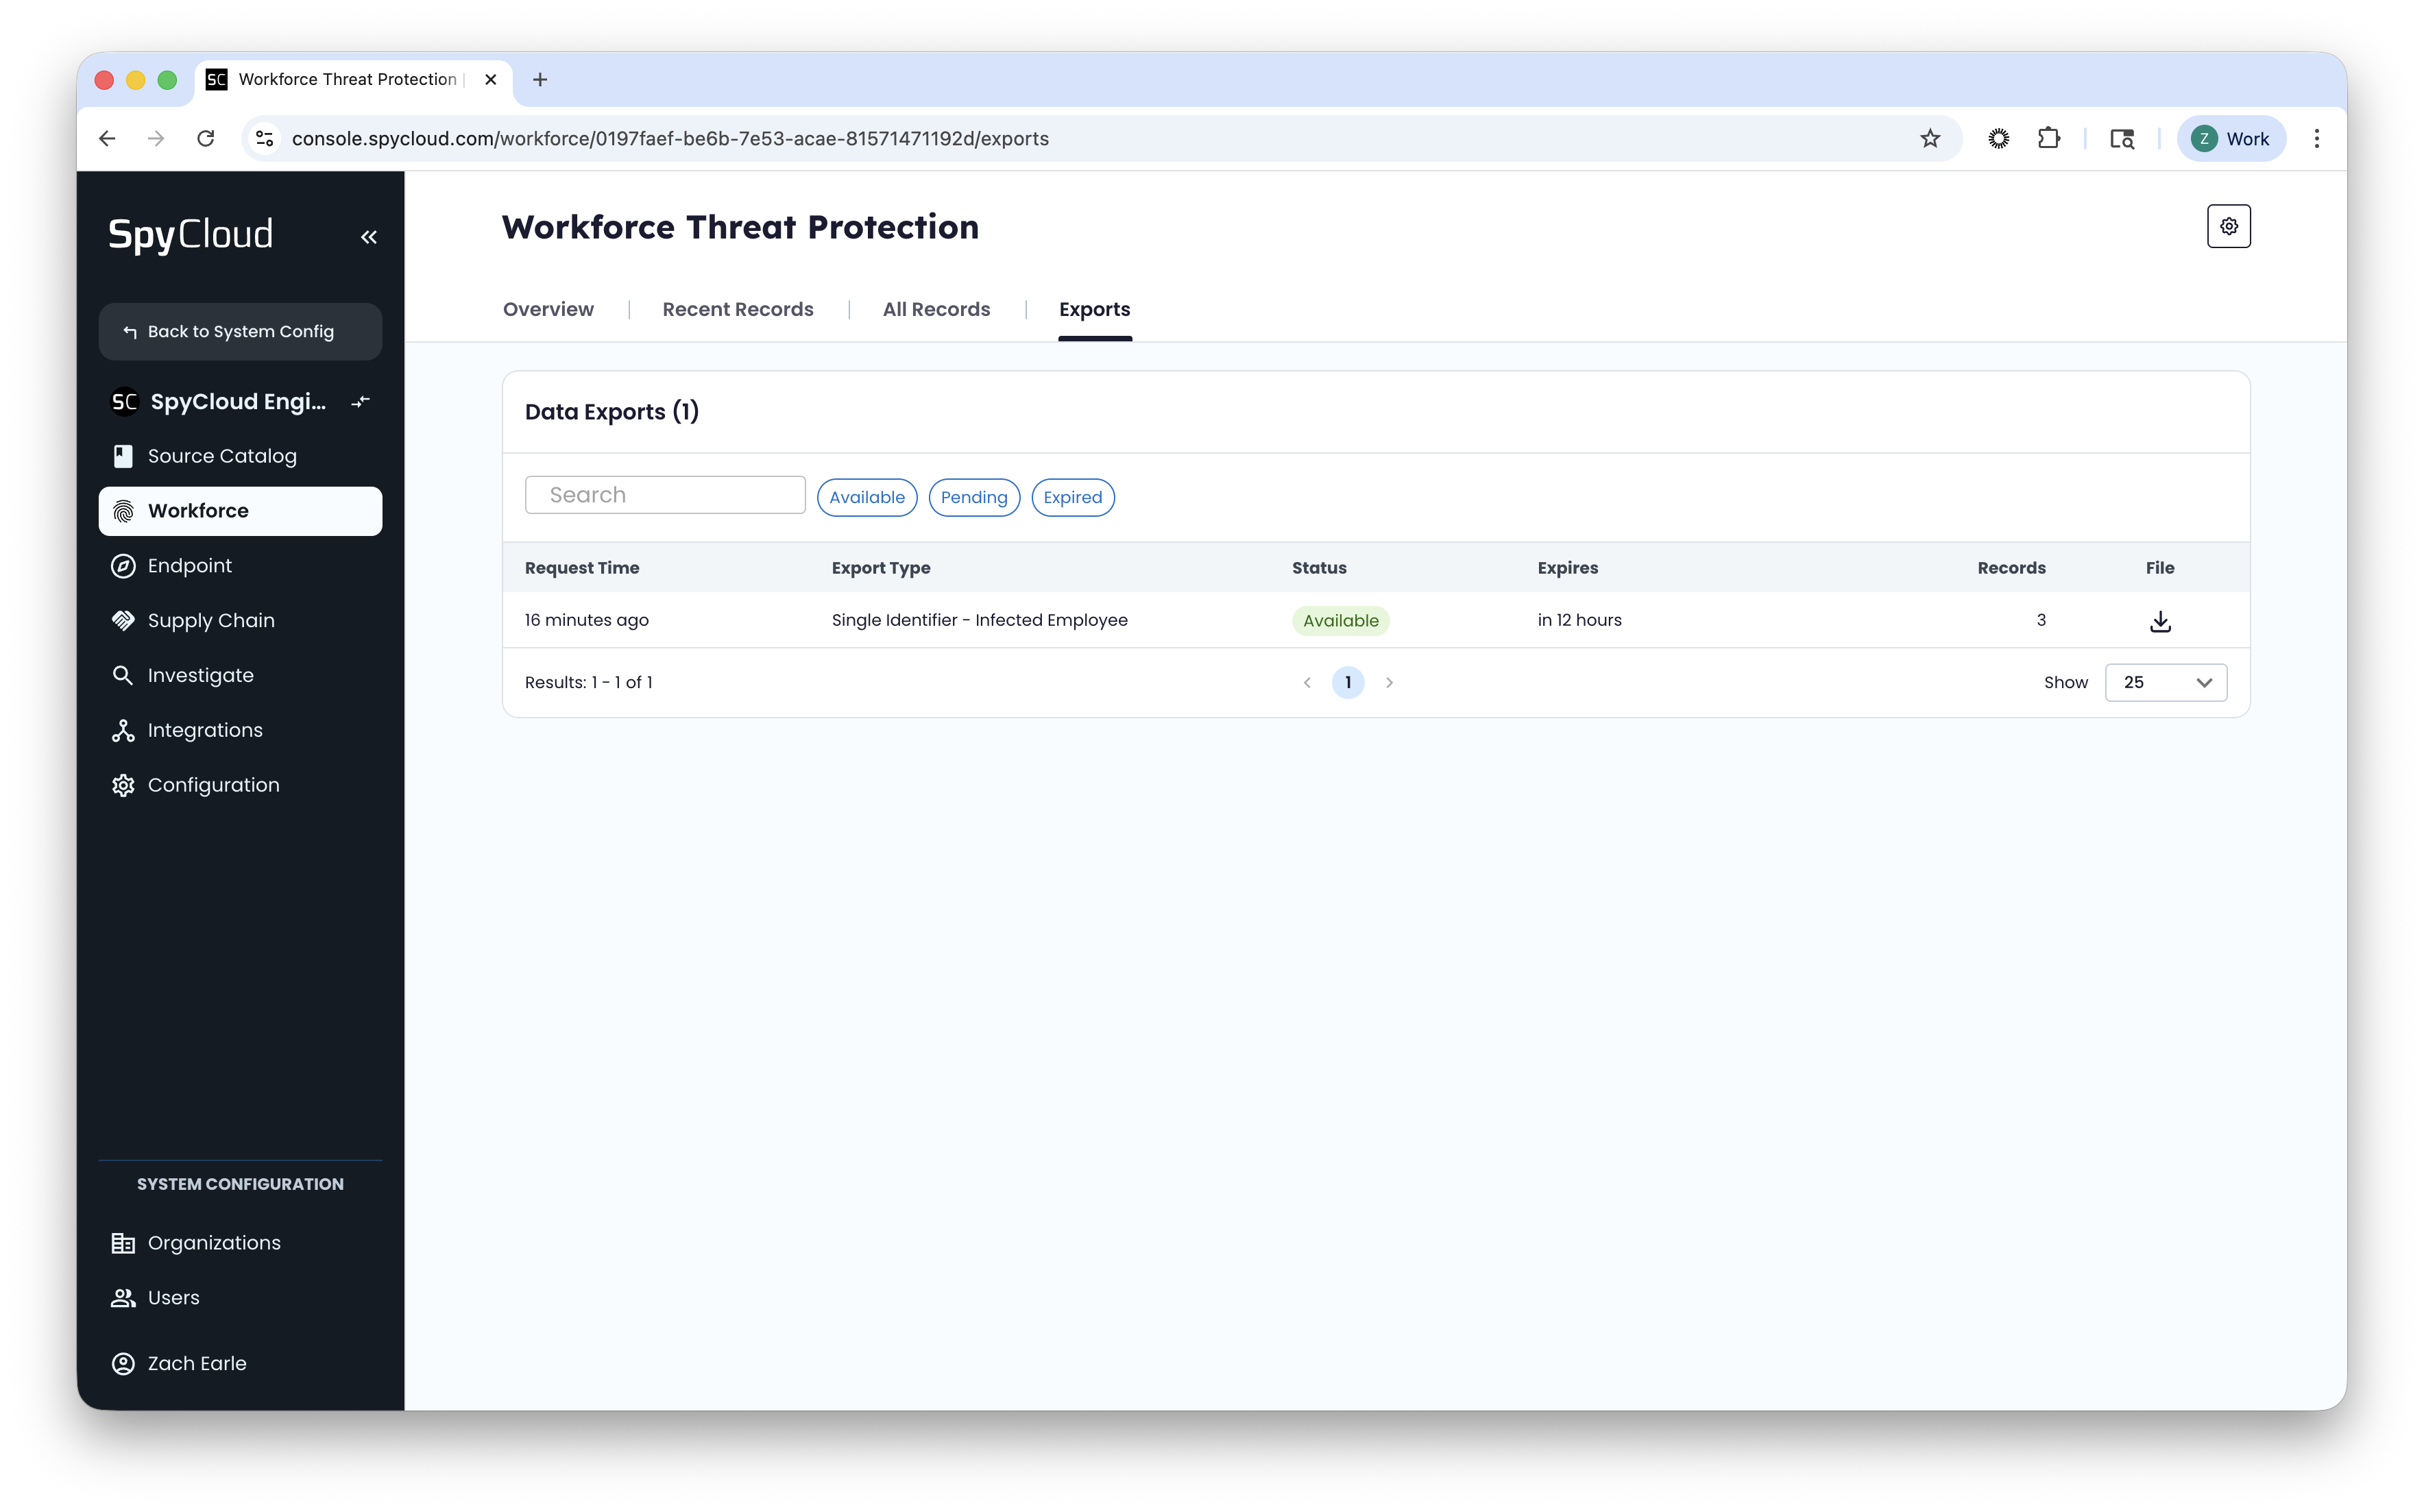The image size is (2424, 1512).
Task: Click Back to System Config button
Action: [x=240, y=332]
